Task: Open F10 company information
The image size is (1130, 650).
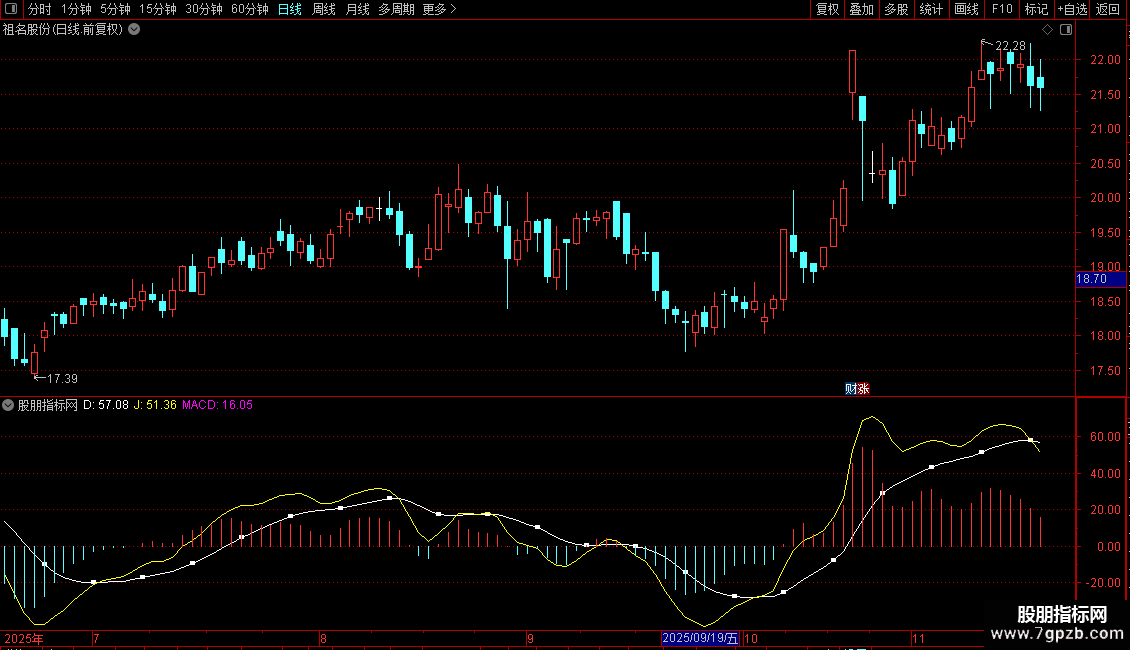Action: tap(1002, 9)
